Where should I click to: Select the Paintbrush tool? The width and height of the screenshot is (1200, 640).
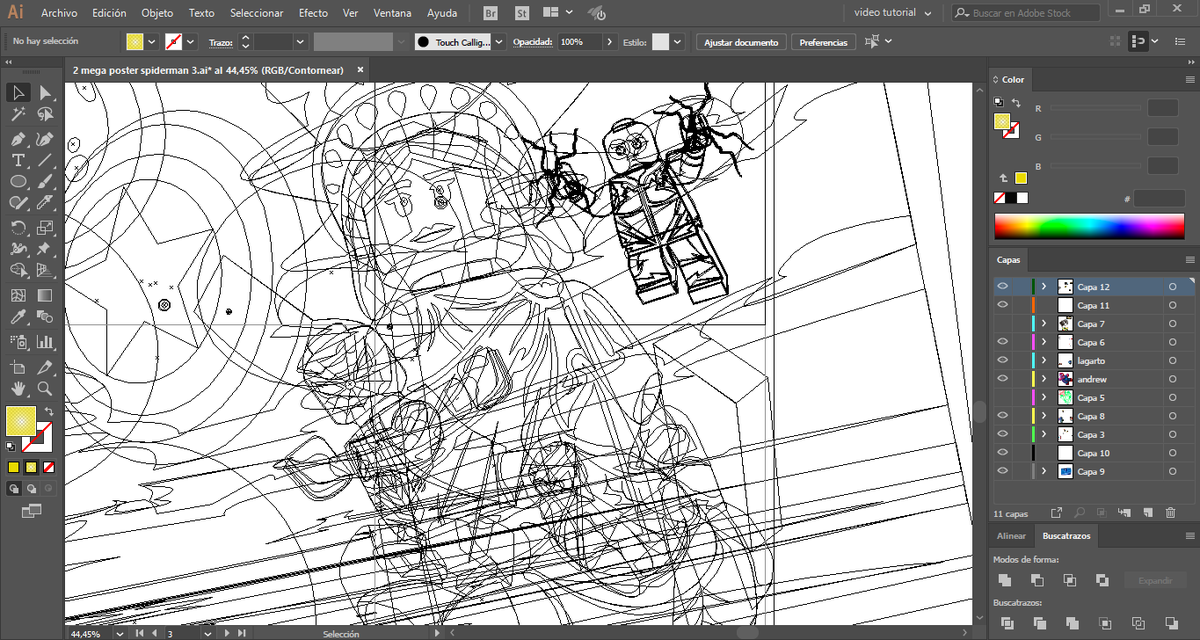point(45,182)
